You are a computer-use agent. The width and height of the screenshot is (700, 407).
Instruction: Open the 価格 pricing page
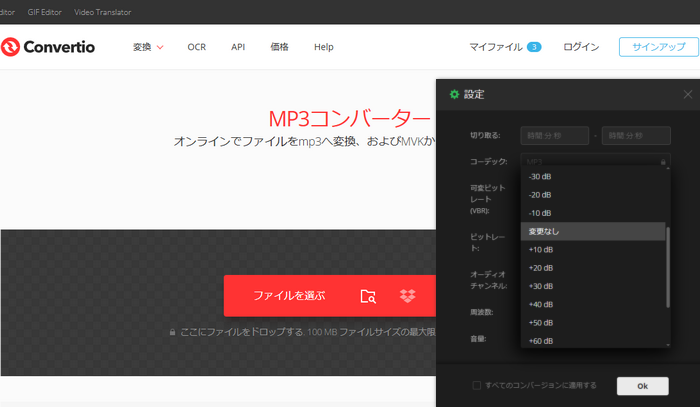click(279, 47)
